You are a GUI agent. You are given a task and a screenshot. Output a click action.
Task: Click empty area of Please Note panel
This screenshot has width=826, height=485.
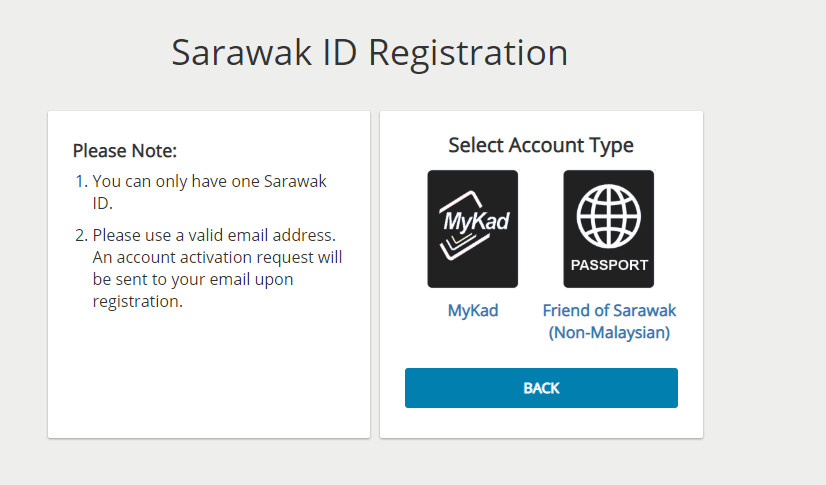point(209,374)
